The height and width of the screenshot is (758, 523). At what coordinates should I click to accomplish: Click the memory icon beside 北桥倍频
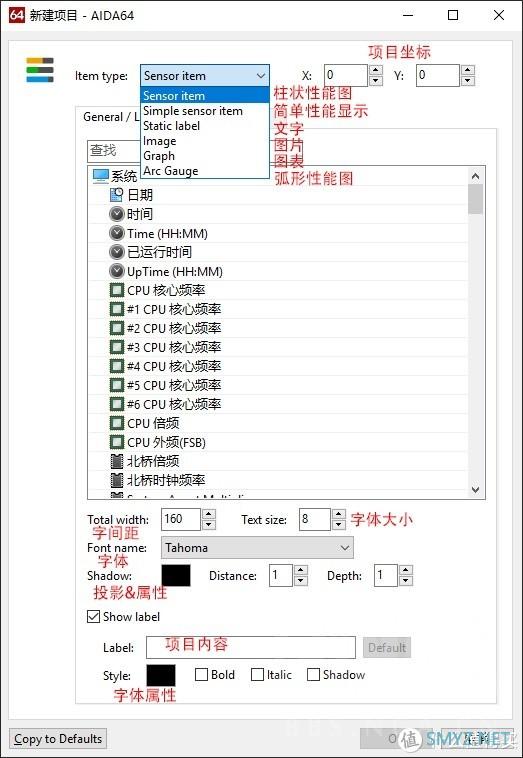116,461
